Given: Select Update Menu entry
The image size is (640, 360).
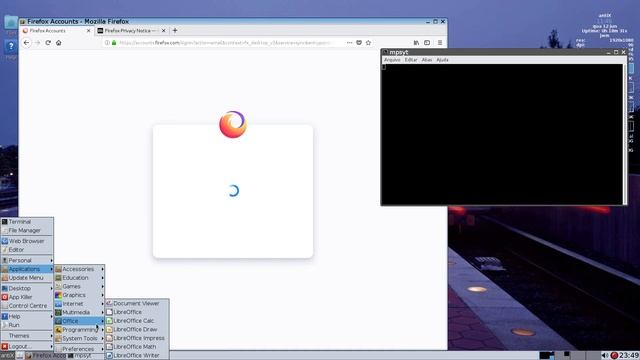Looking at the screenshot, I should pyautogui.click(x=27, y=278).
